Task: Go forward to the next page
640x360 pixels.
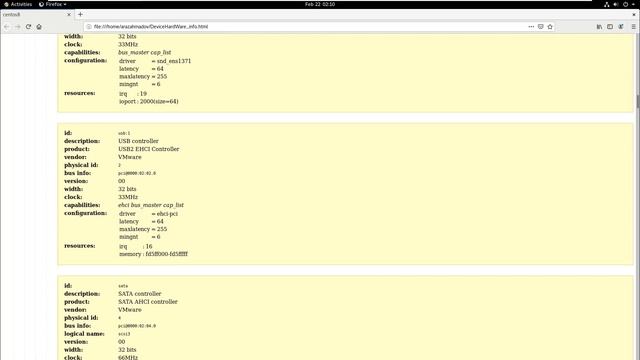Action: click(x=18, y=27)
